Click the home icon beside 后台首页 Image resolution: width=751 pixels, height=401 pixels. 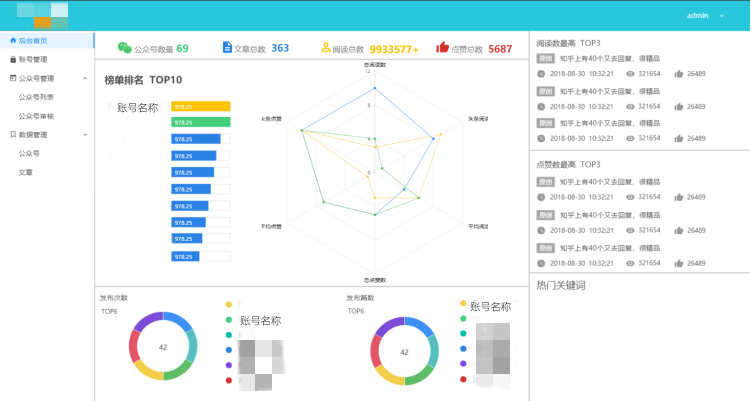[13, 41]
